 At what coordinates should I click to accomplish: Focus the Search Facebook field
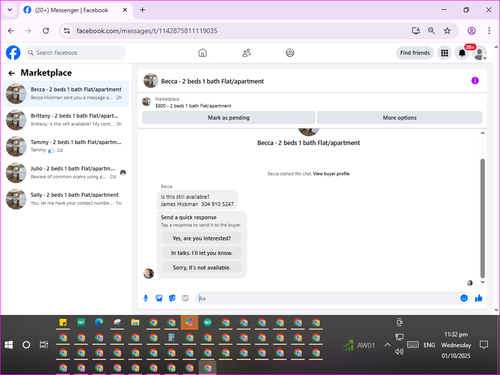75,53
